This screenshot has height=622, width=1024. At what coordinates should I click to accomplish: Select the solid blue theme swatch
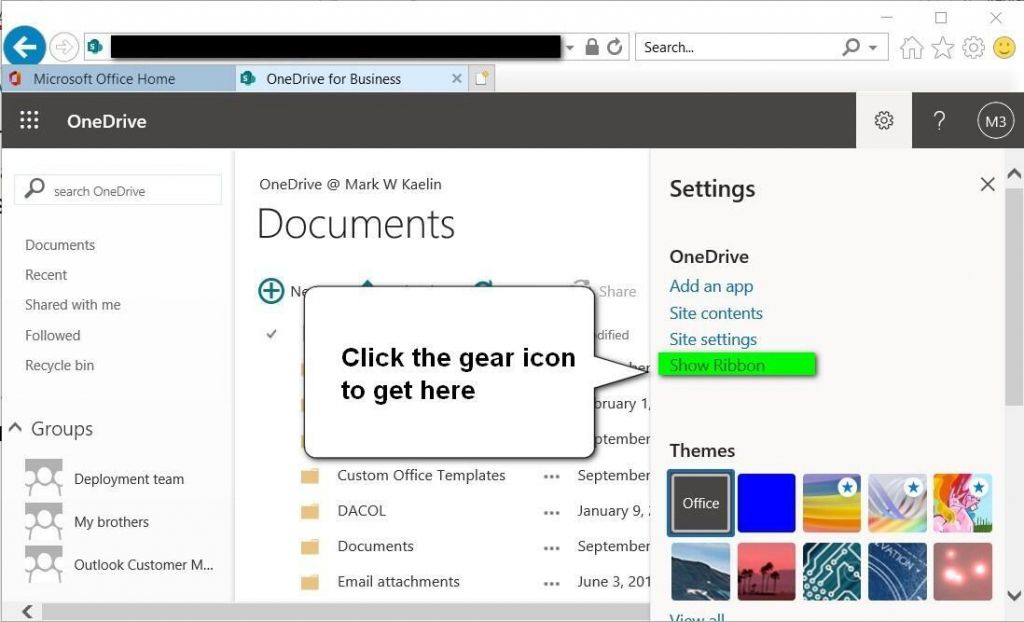click(x=766, y=503)
